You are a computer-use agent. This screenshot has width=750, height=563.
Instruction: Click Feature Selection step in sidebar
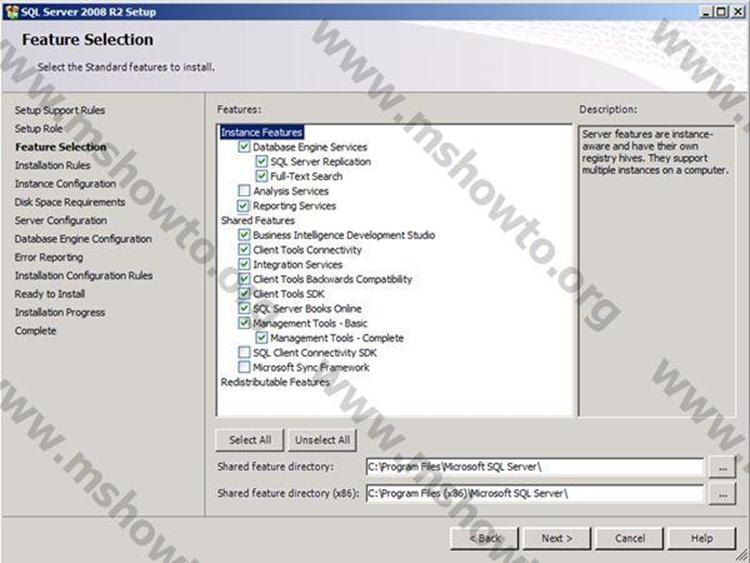tap(61, 147)
